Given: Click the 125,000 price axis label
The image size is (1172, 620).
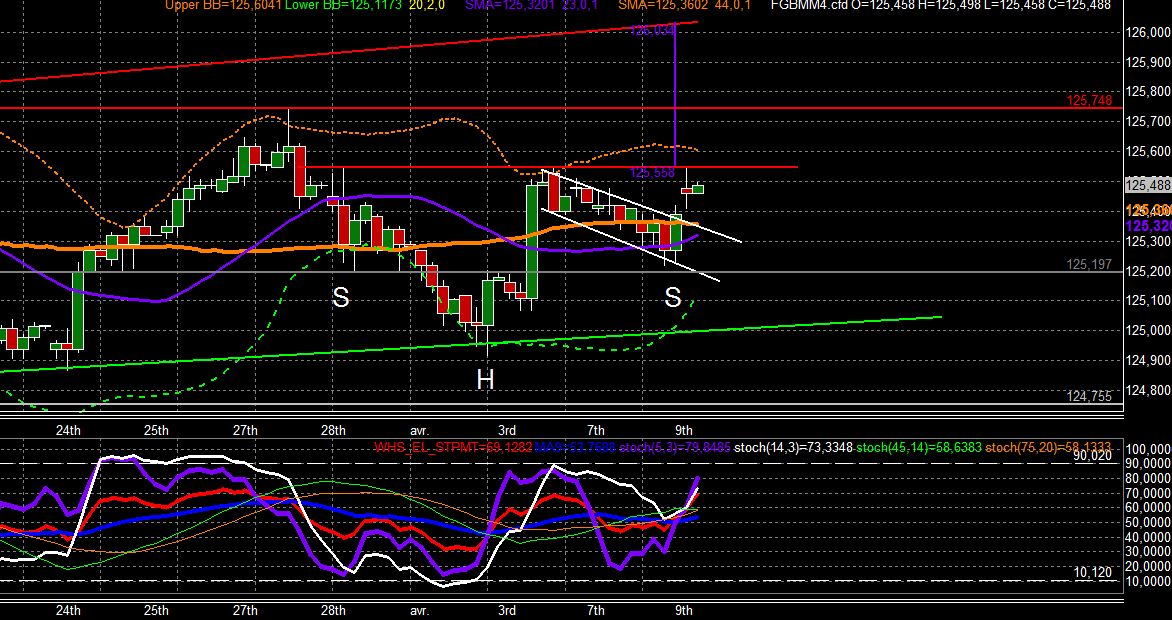Looking at the screenshot, I should pyautogui.click(x=1147, y=331).
